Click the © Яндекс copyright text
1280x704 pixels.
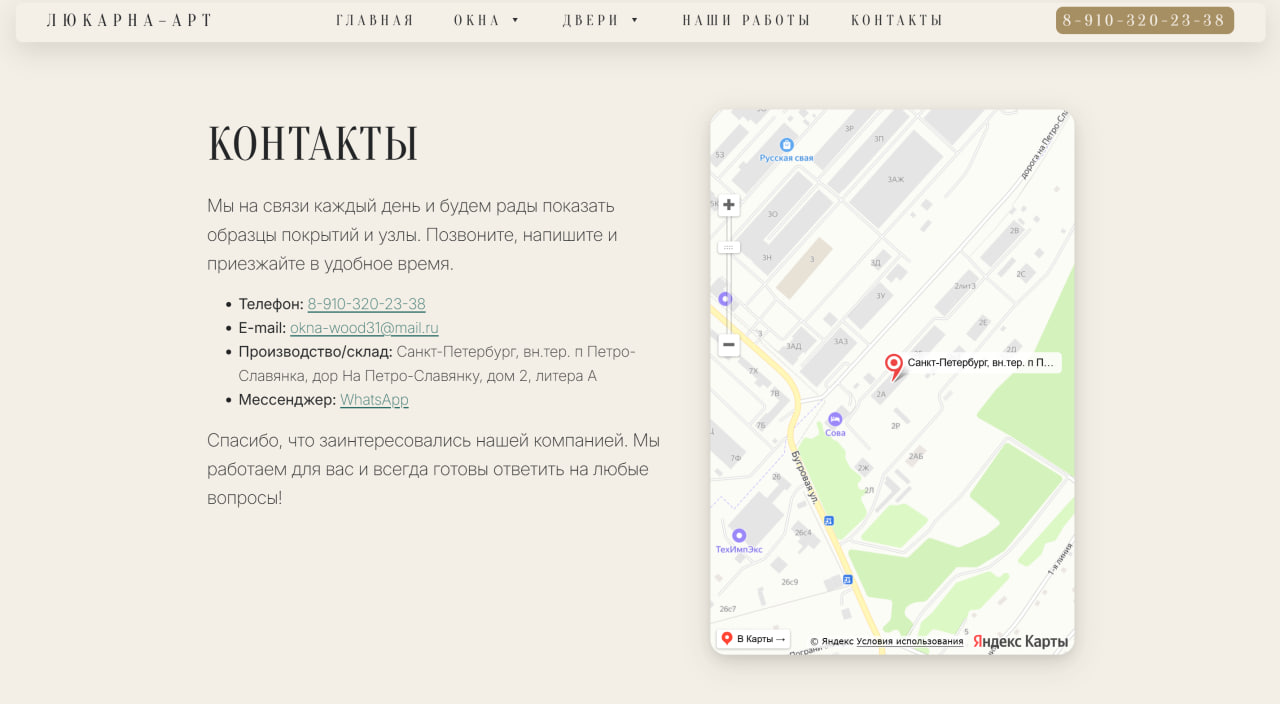832,642
